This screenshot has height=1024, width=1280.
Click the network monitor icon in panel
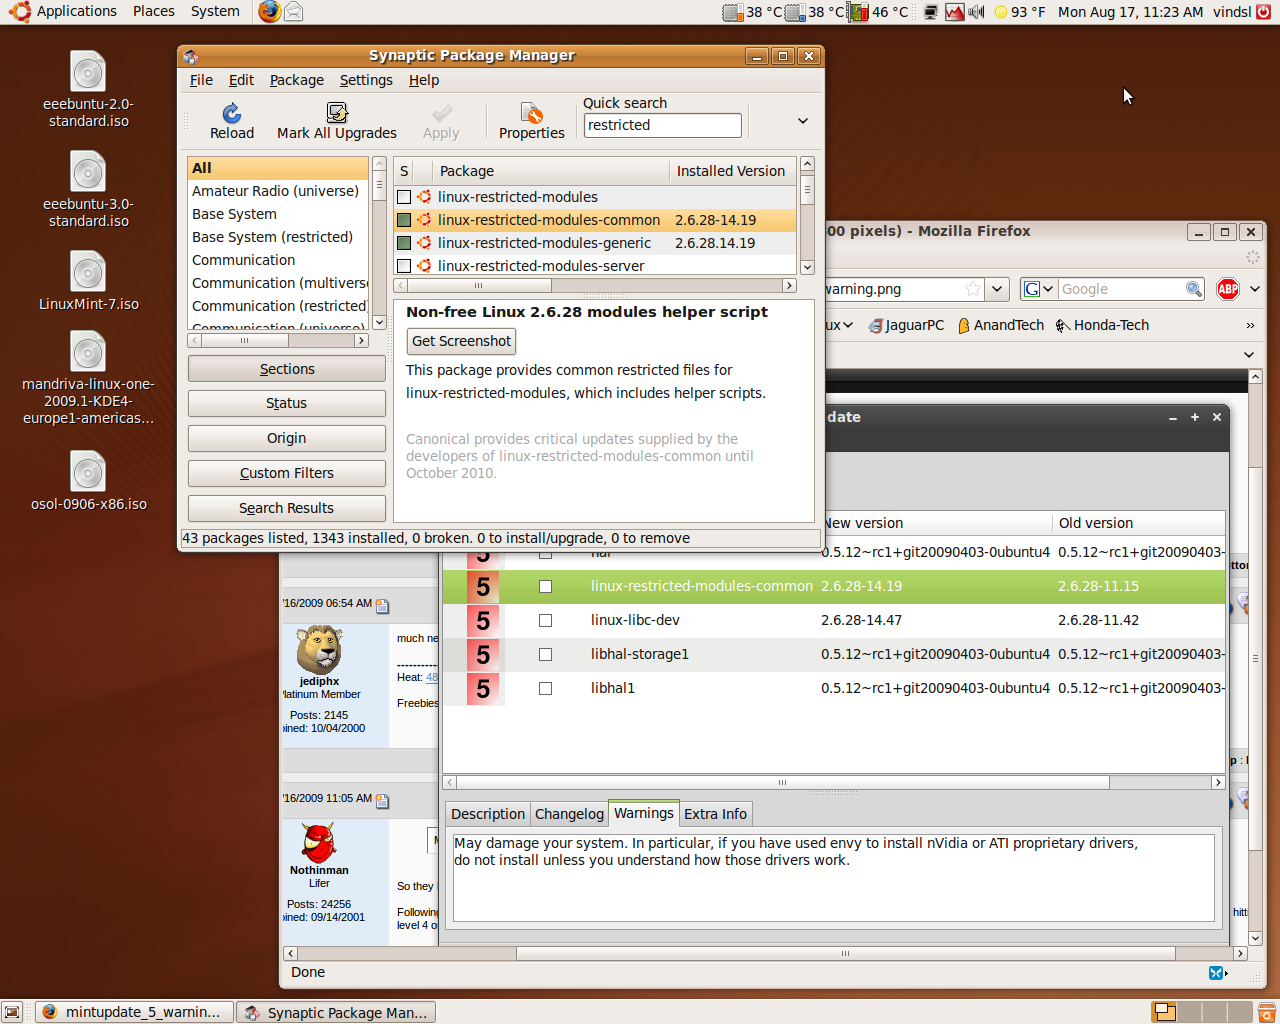(x=931, y=12)
